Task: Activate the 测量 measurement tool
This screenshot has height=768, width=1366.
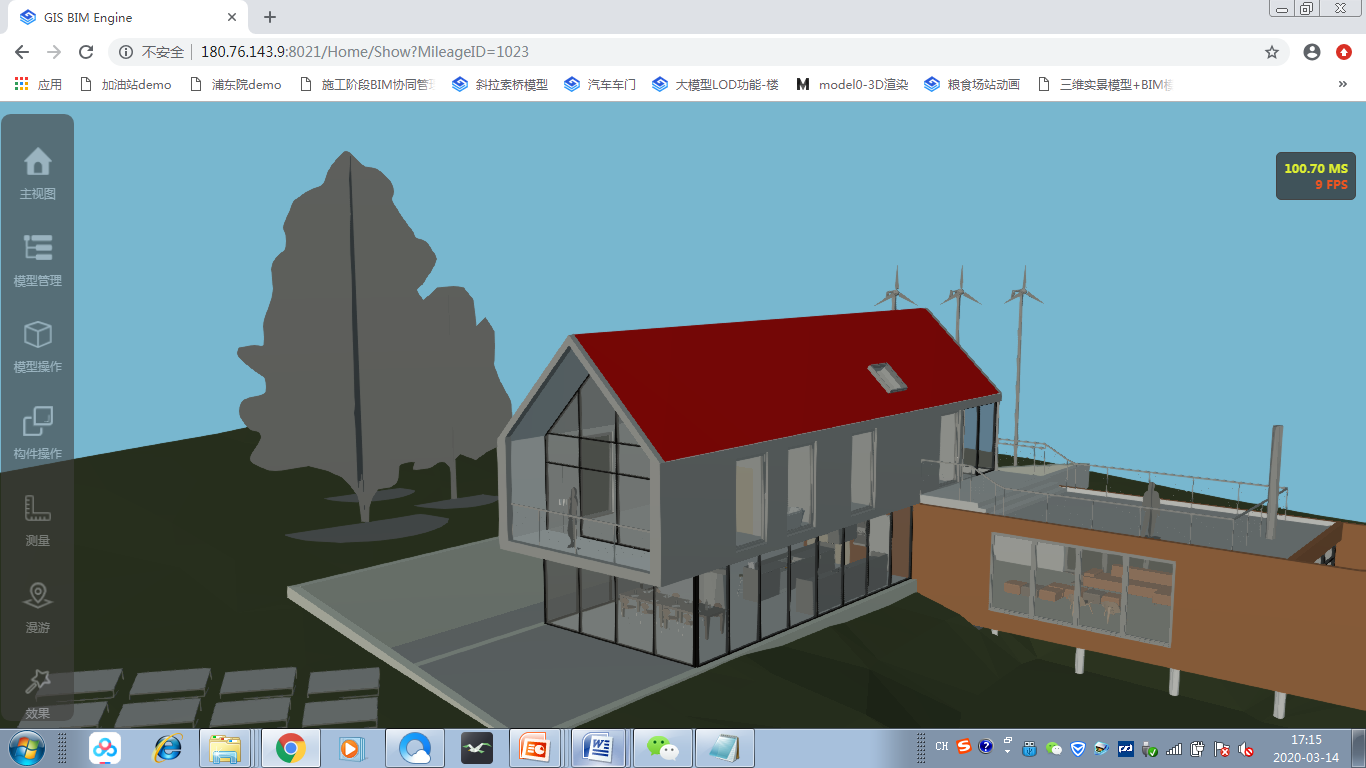Action: pyautogui.click(x=37, y=518)
